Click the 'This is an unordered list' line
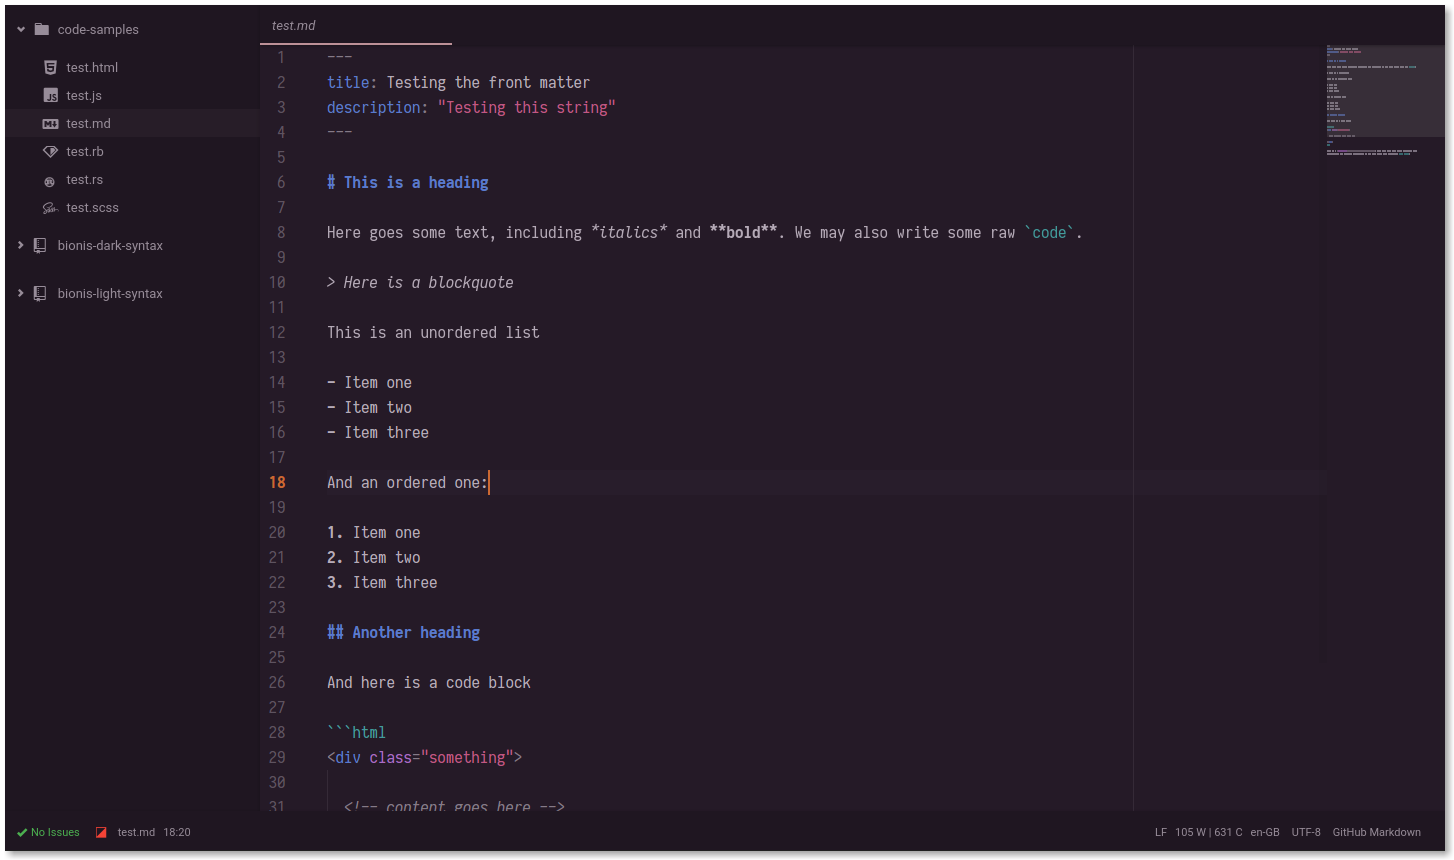 click(x=433, y=332)
